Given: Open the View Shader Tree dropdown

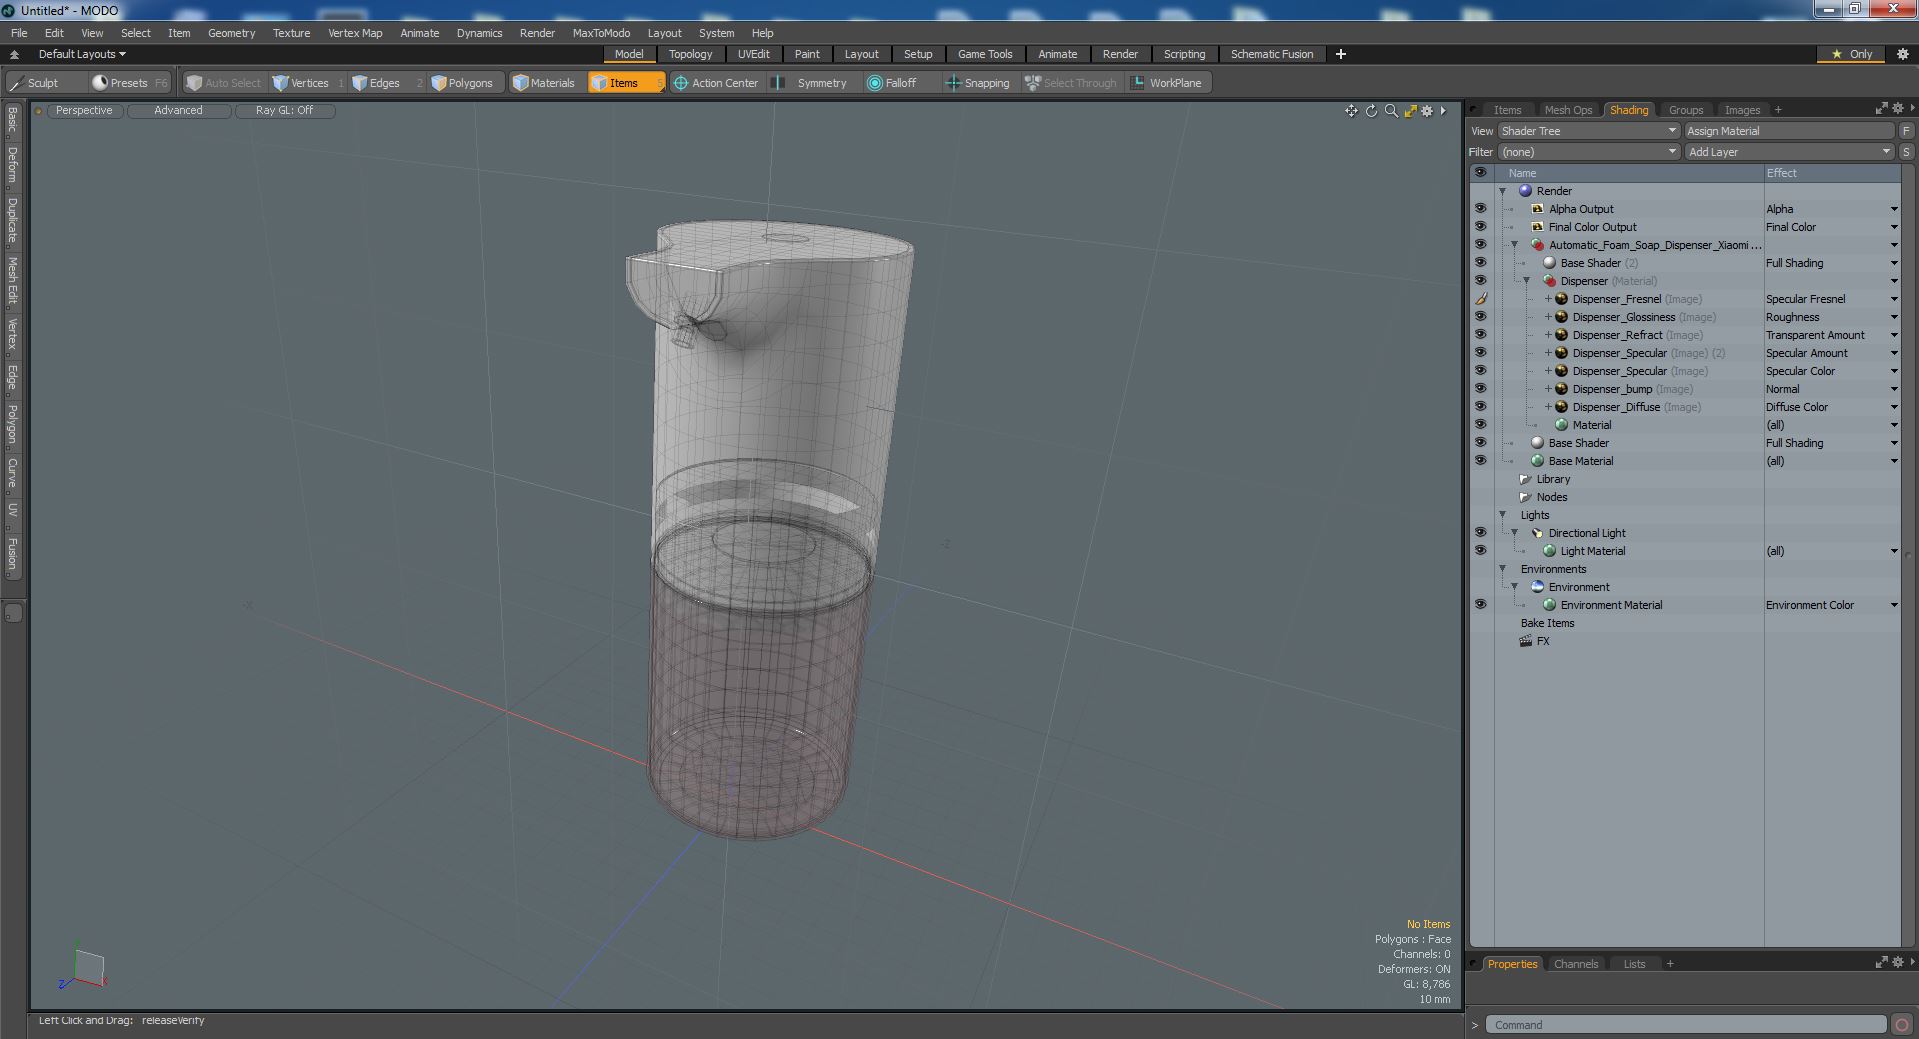Looking at the screenshot, I should point(1588,131).
